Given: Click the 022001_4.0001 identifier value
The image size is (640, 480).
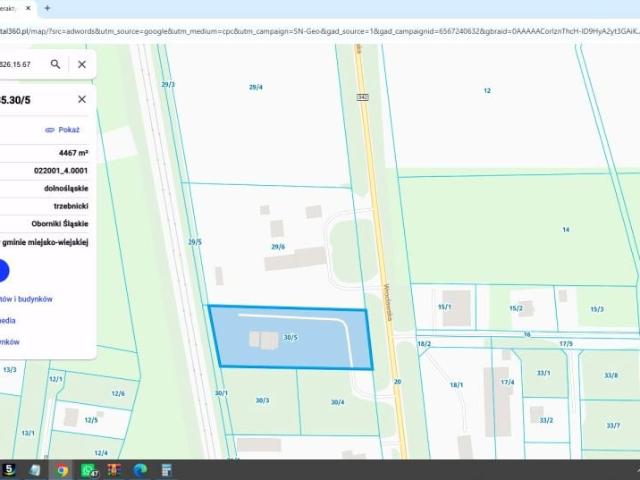Looking at the screenshot, I should click(61, 171).
